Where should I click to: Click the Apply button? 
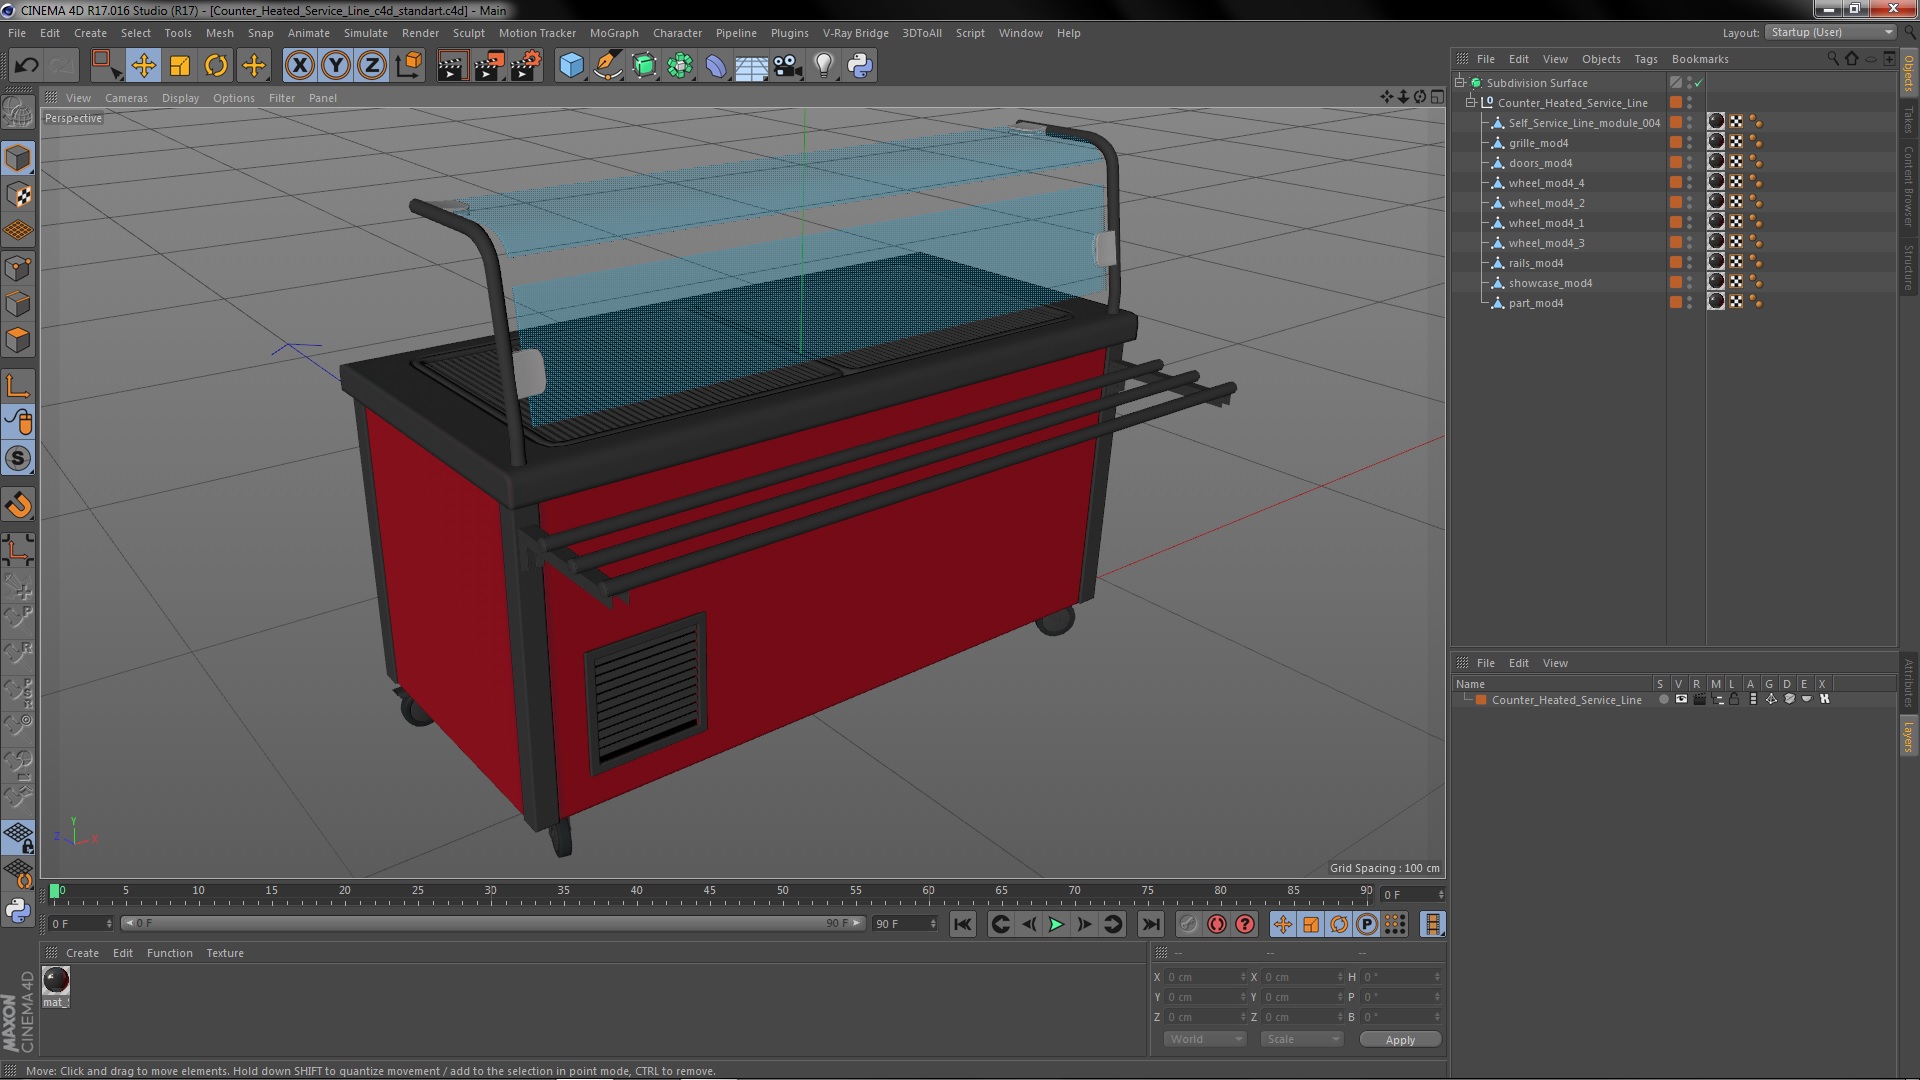1400,1040
